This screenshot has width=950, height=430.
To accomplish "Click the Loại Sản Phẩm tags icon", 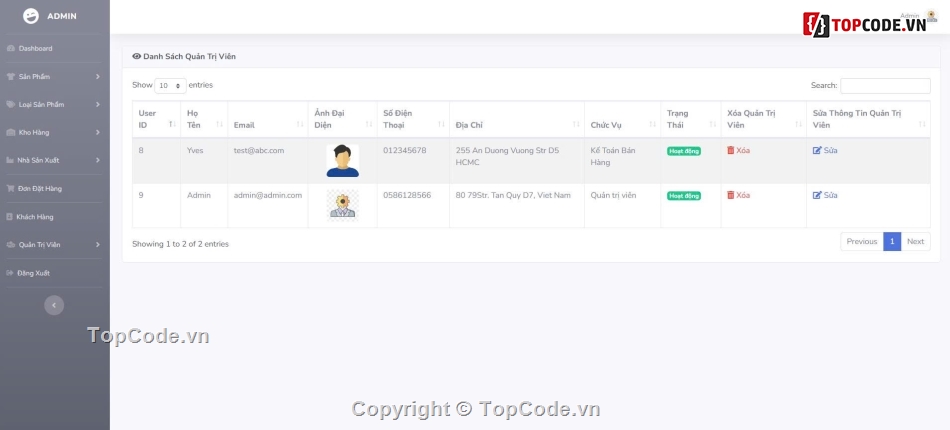I will point(10,105).
